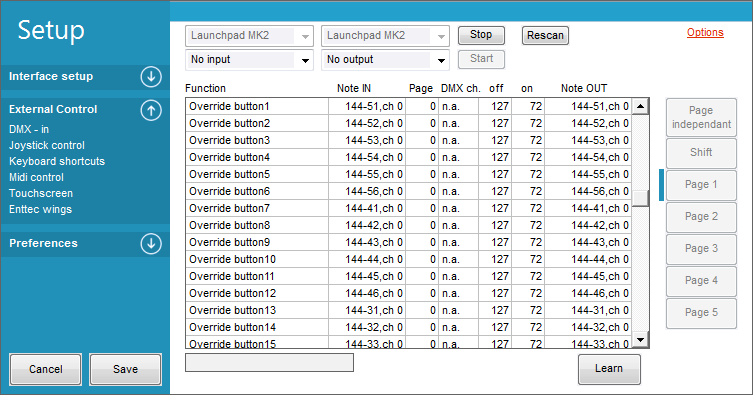Expand the Interface setup section arrow

(x=151, y=77)
